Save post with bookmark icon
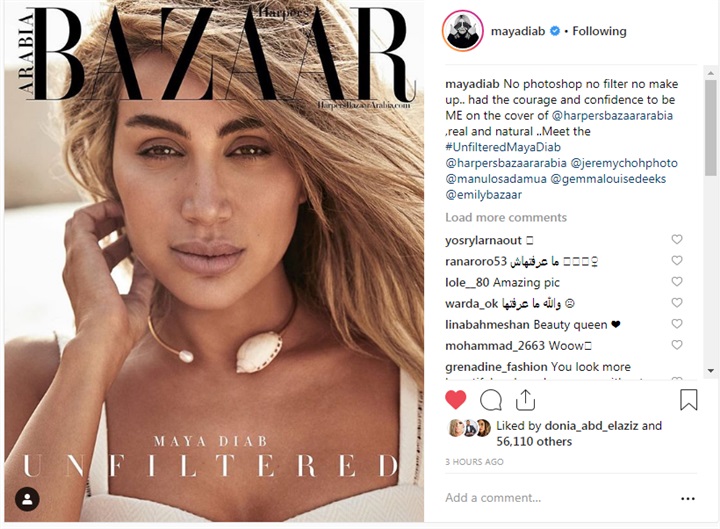Screen dimensions: 720x529 pyautogui.click(x=688, y=400)
